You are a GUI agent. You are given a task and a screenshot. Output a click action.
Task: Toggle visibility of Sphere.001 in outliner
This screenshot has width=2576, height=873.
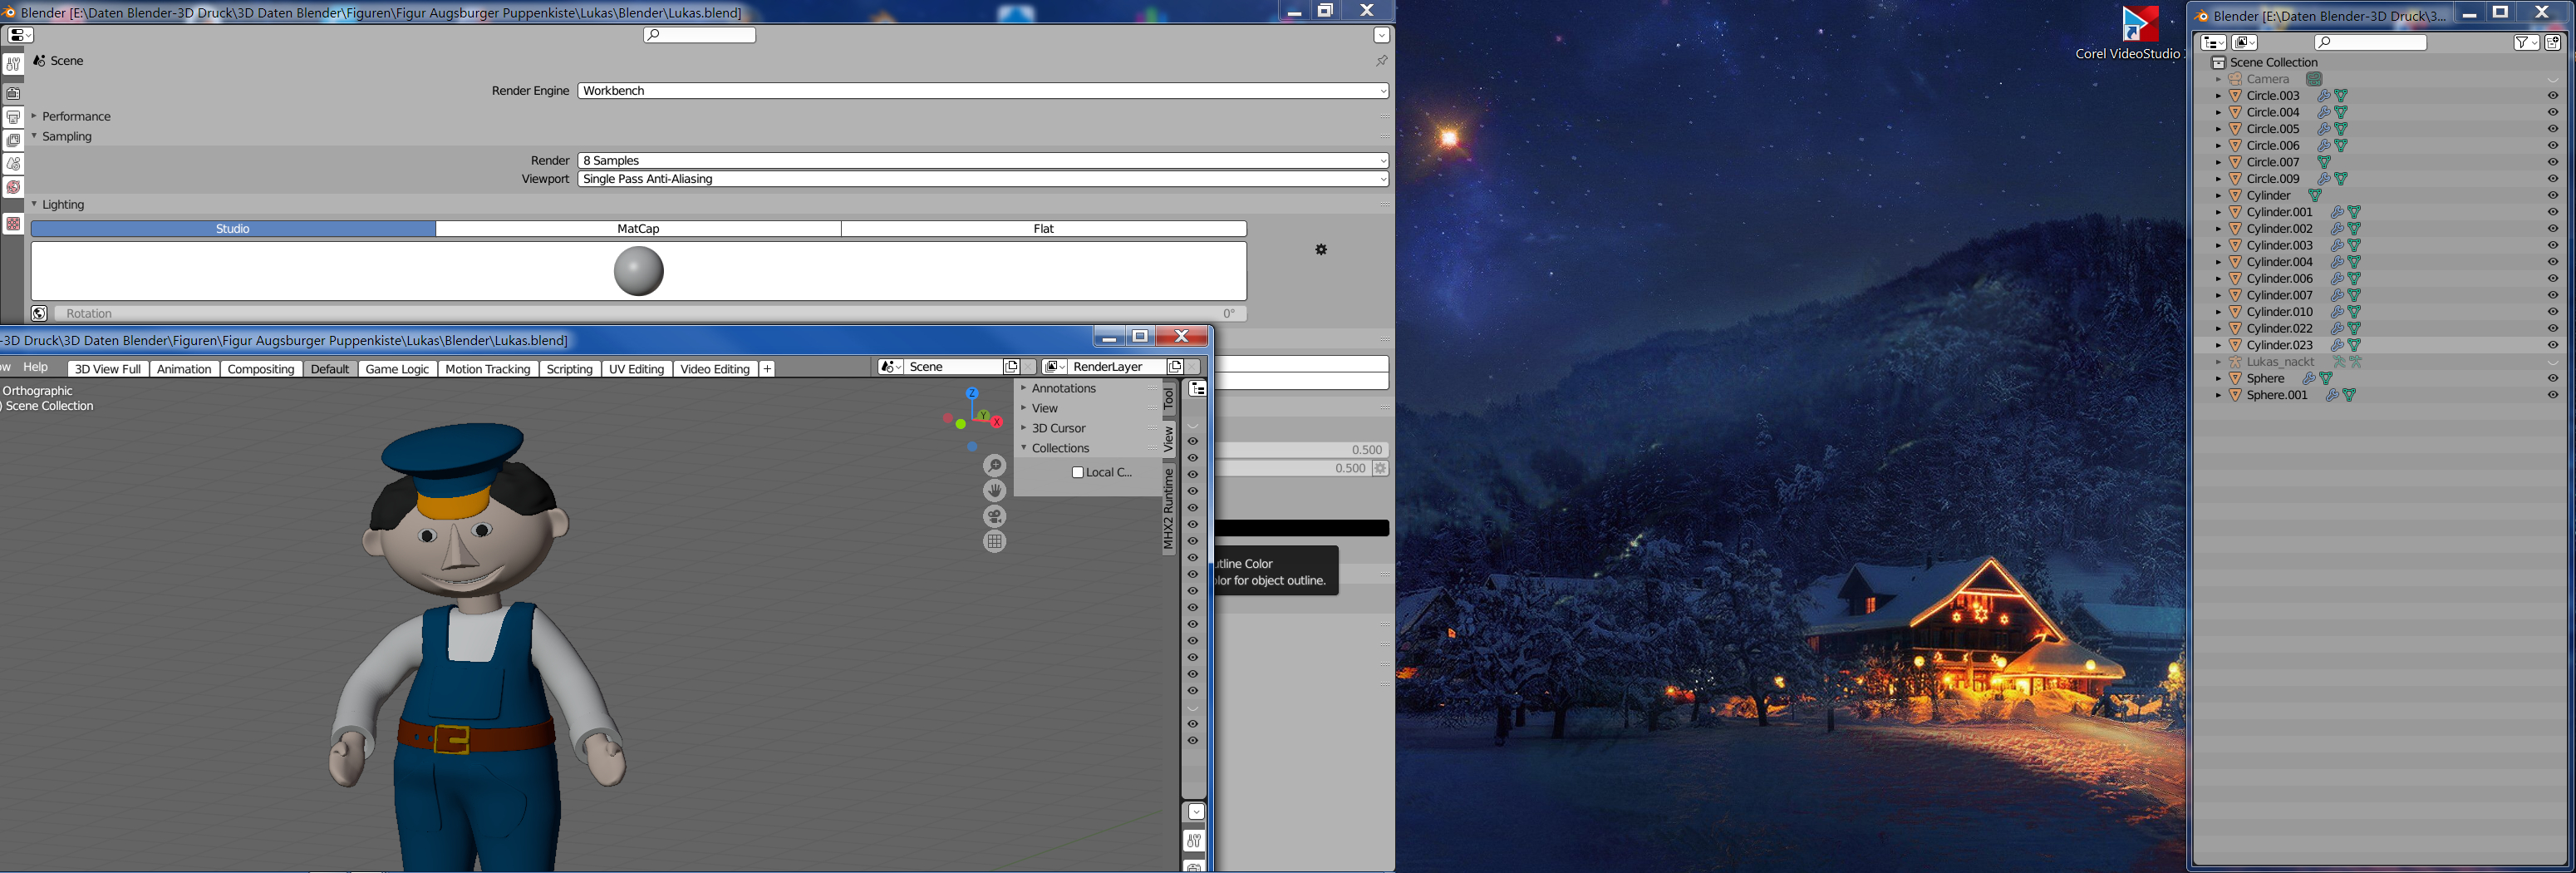point(2551,395)
